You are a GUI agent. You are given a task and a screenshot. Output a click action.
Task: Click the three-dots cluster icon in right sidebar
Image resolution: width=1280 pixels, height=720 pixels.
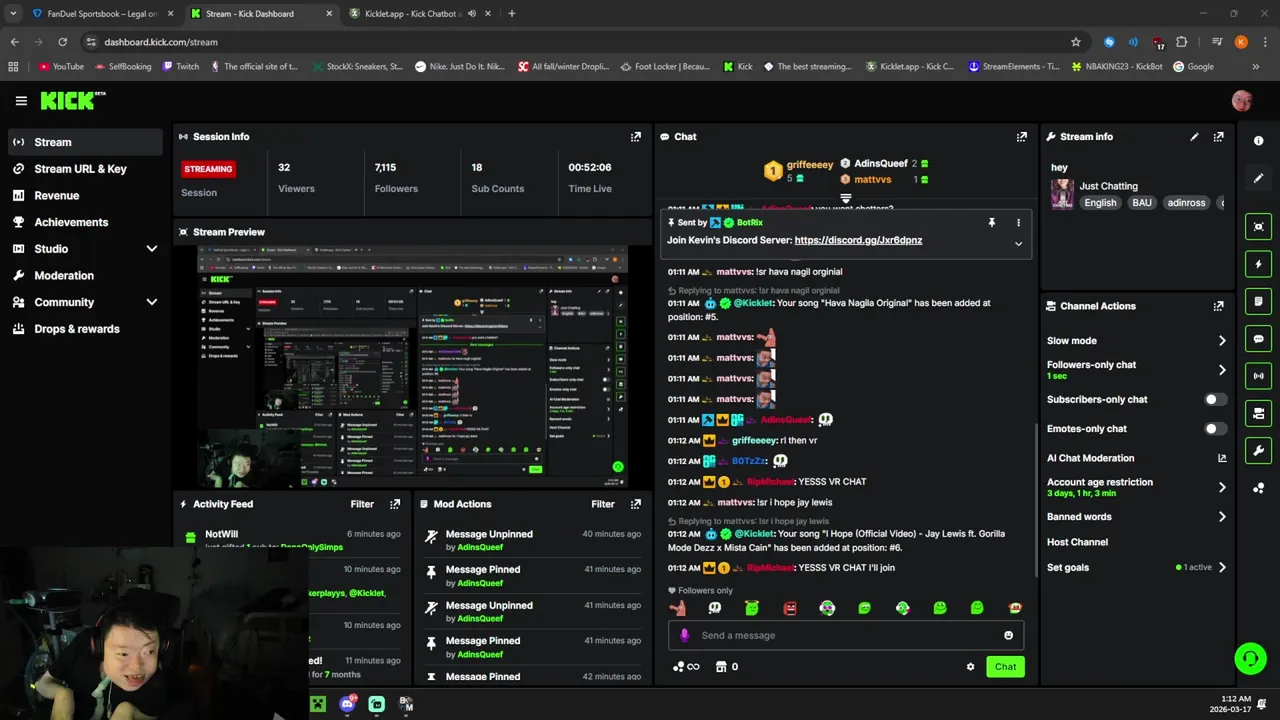1259,488
